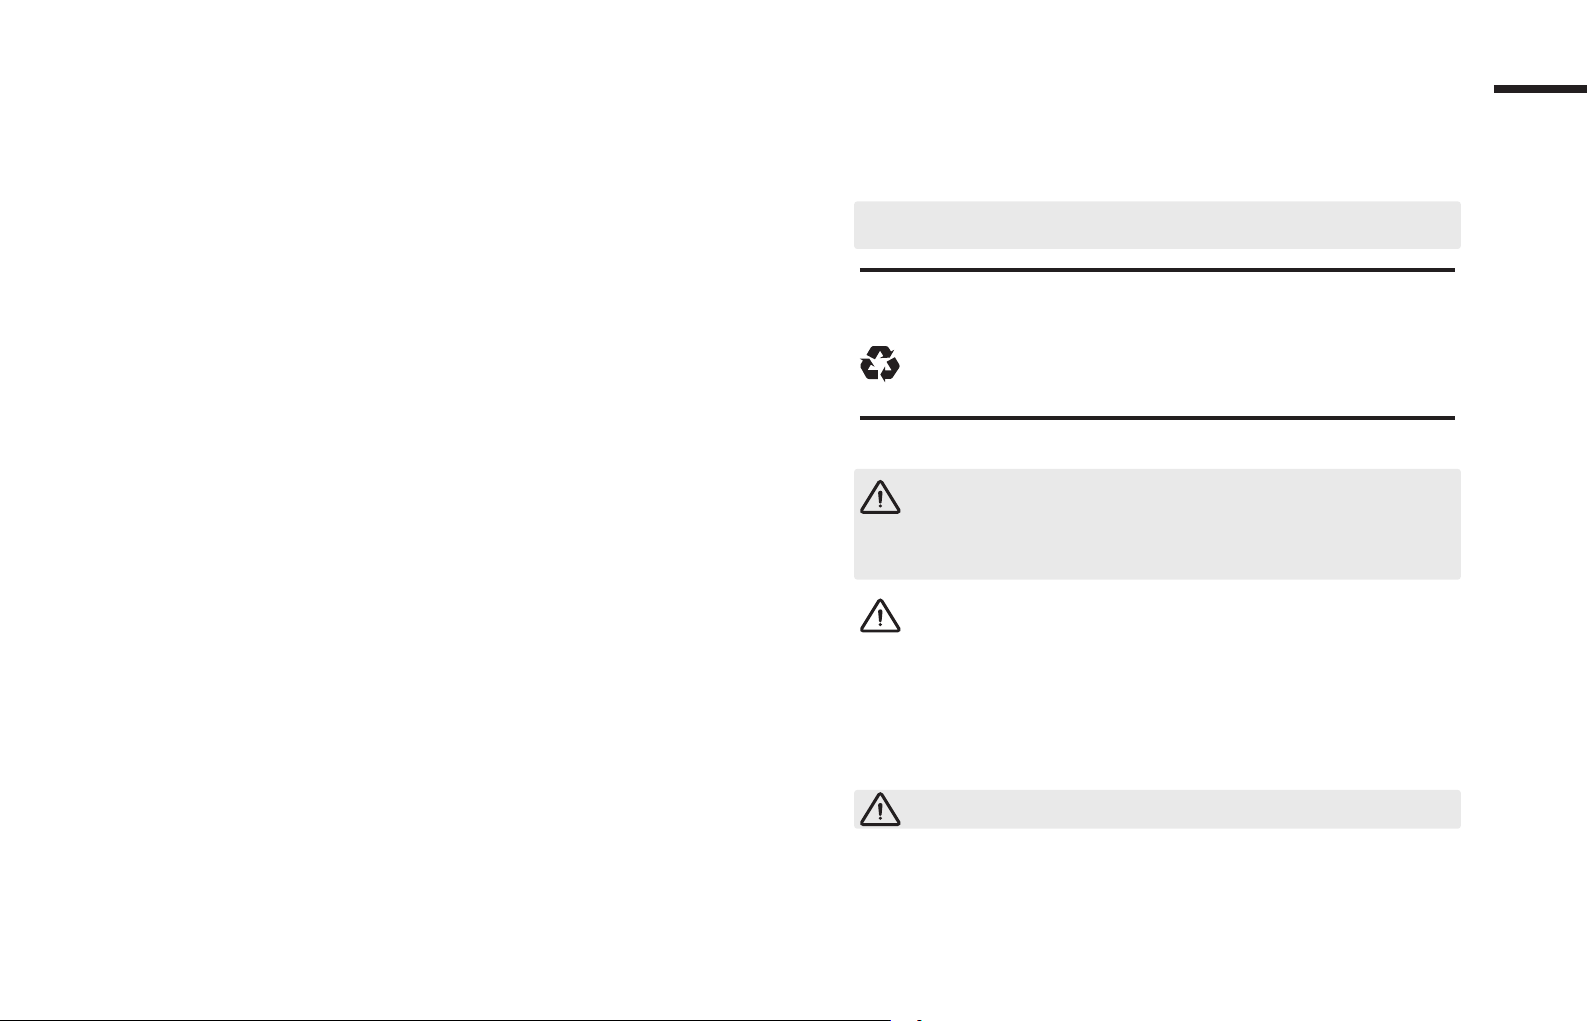Click the thick horizontal rule below the recycling symbol
1588x1021 pixels.
click(1157, 418)
